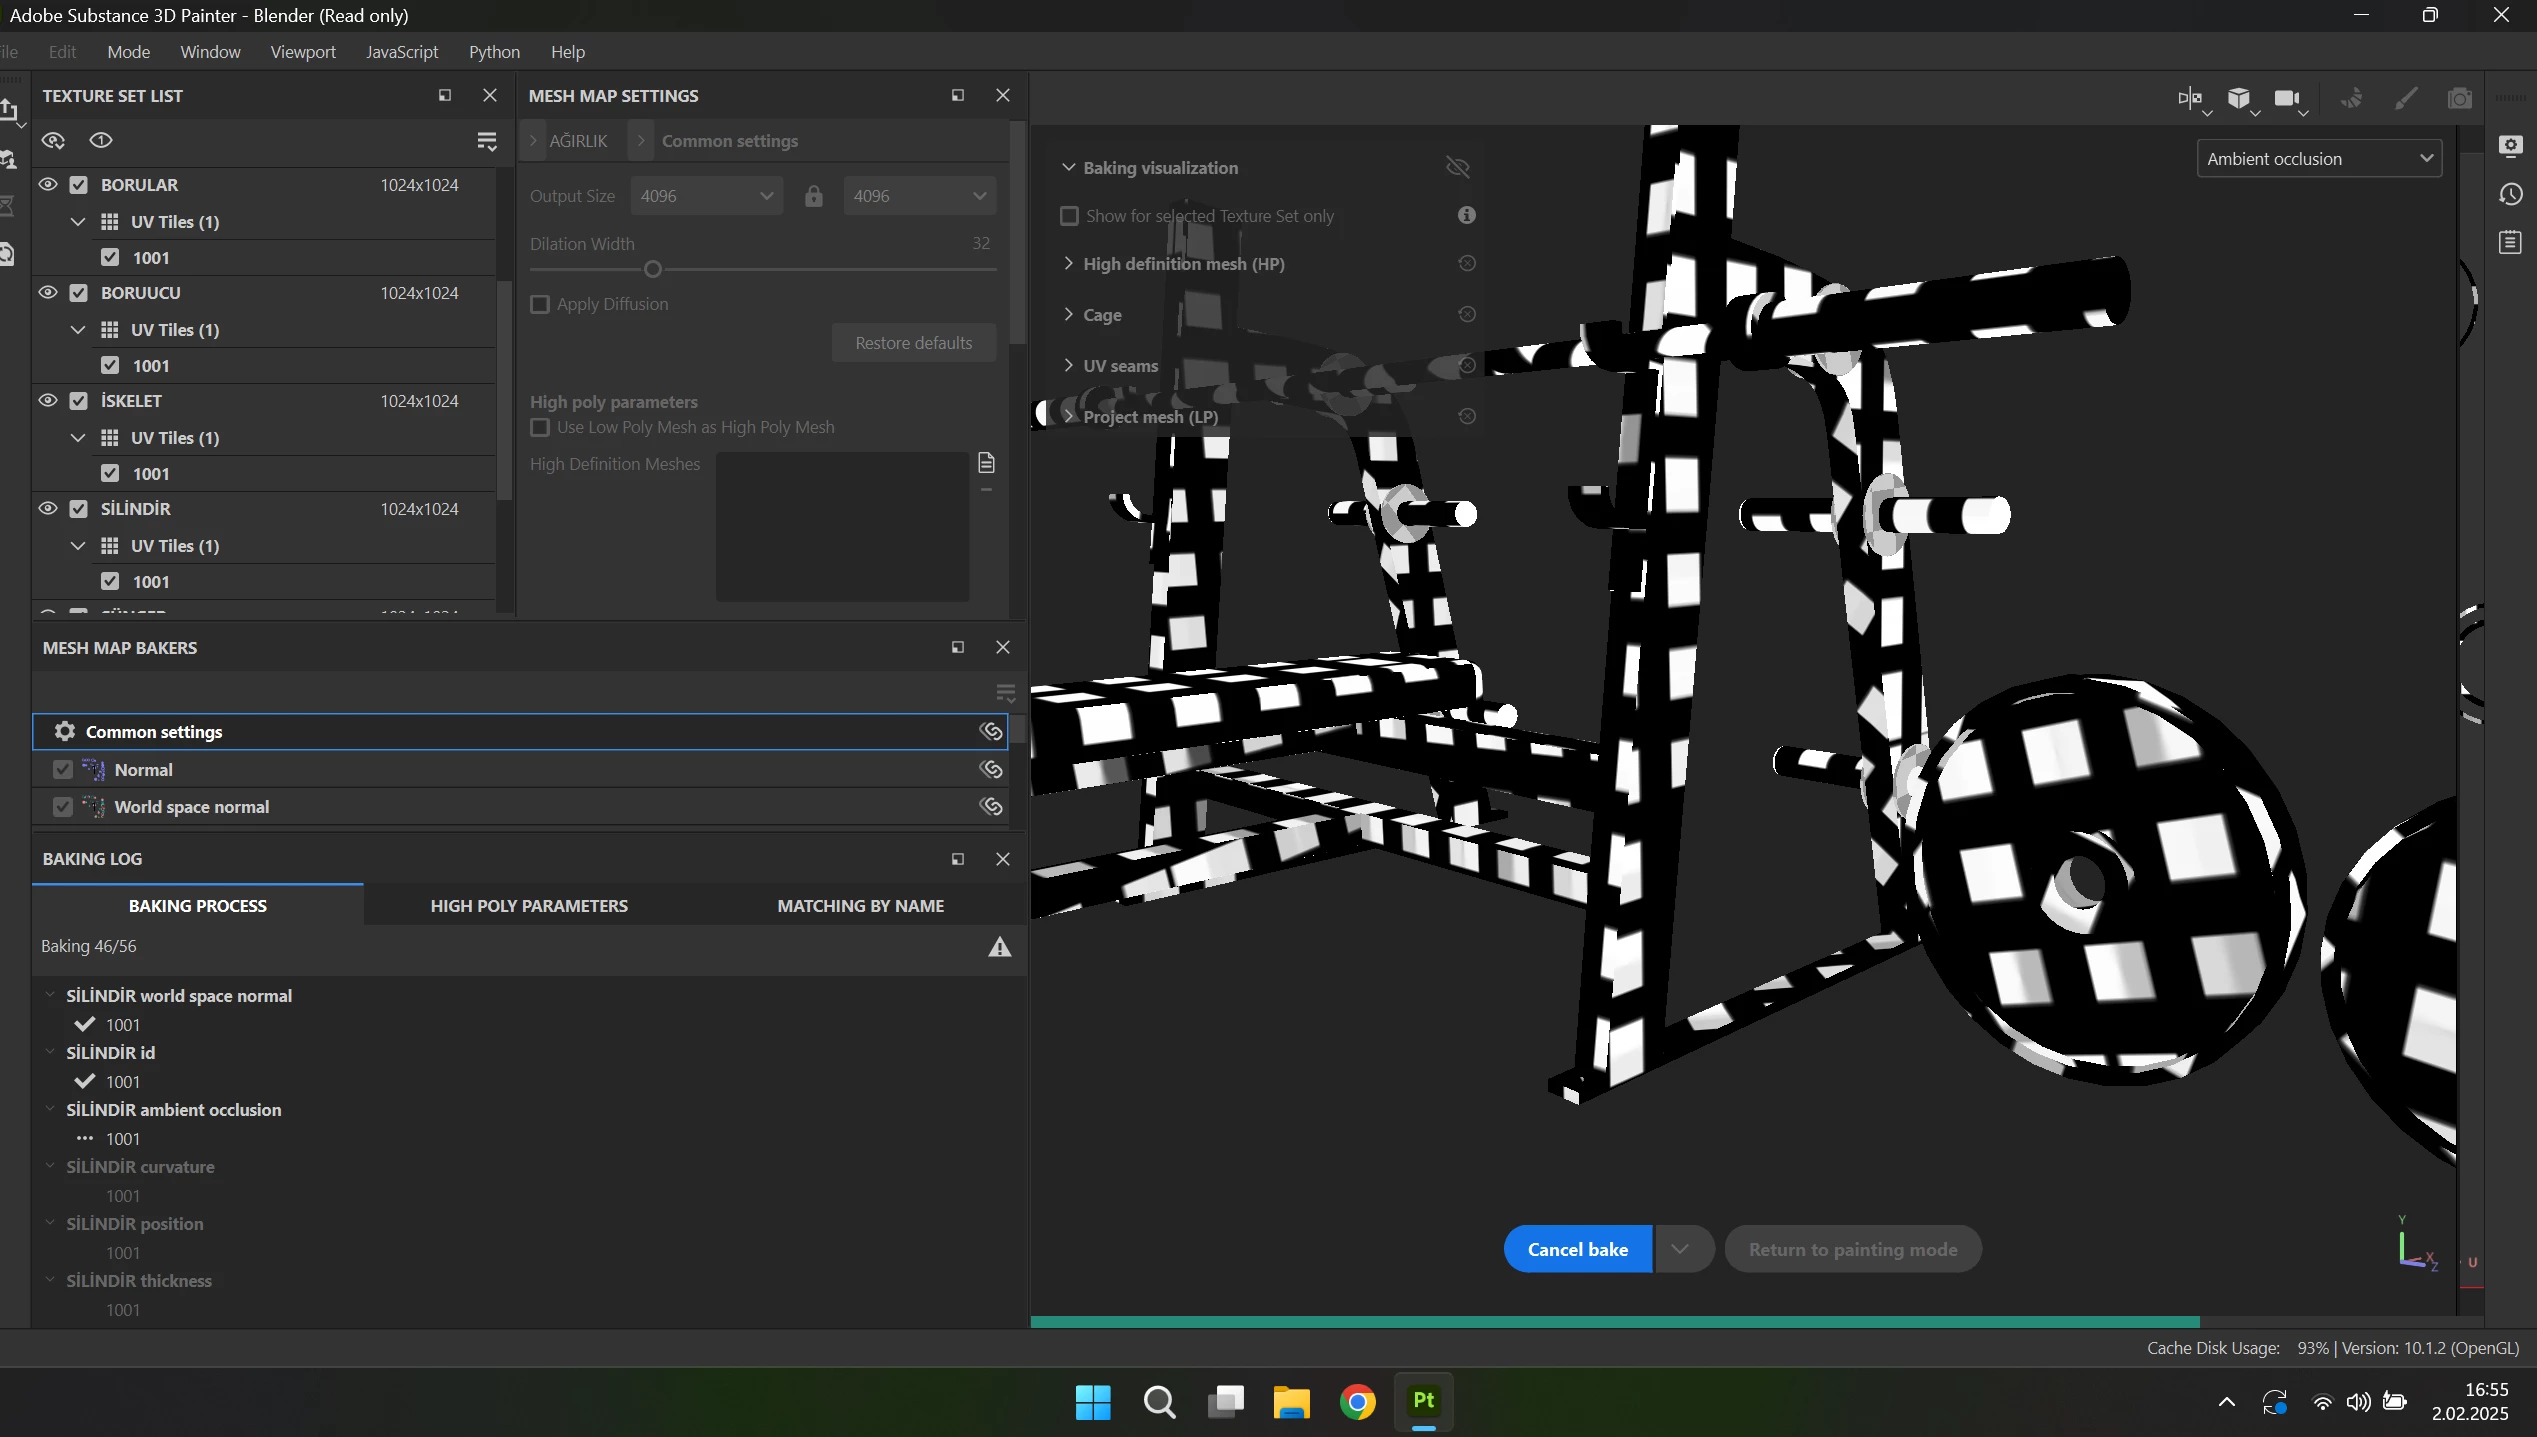Click the symmetry icon in viewport toolbar
The height and width of the screenshot is (1437, 2537).
[2189, 98]
